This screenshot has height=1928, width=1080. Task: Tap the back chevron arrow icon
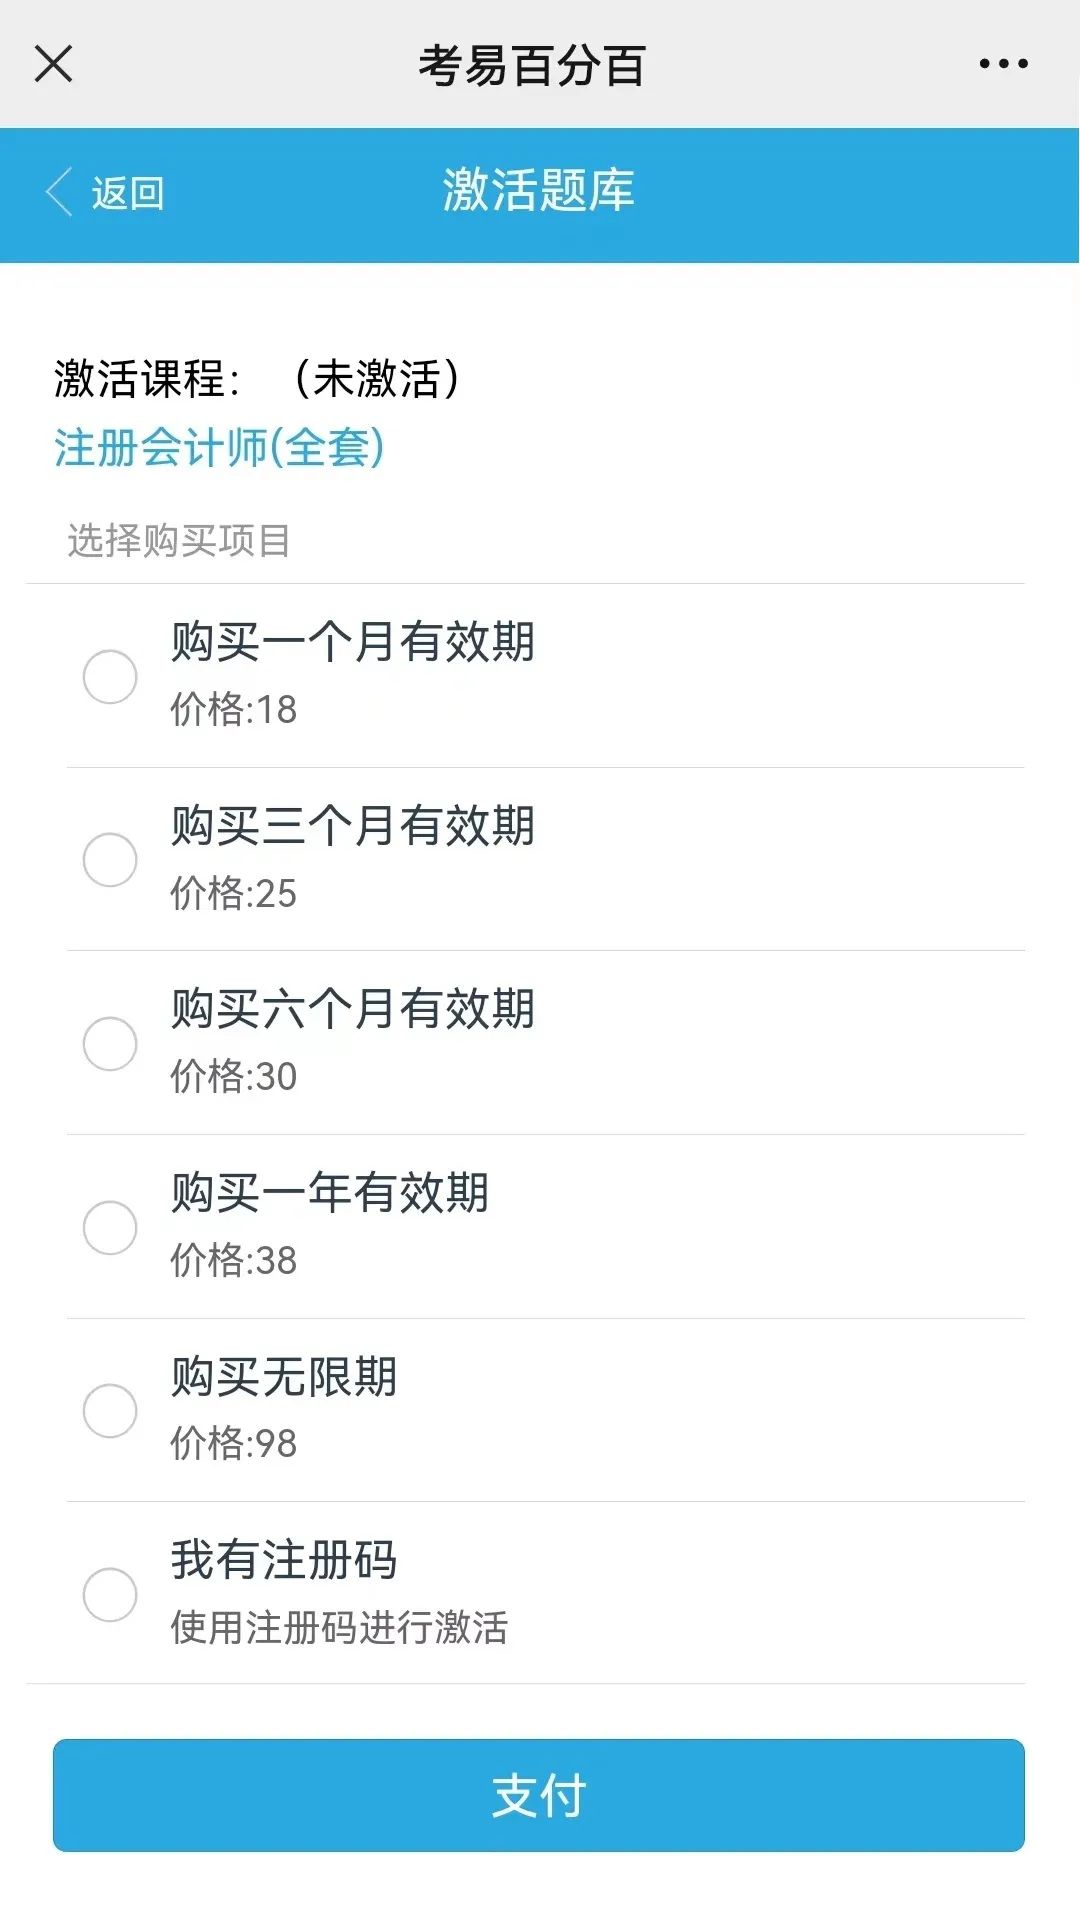(x=59, y=192)
